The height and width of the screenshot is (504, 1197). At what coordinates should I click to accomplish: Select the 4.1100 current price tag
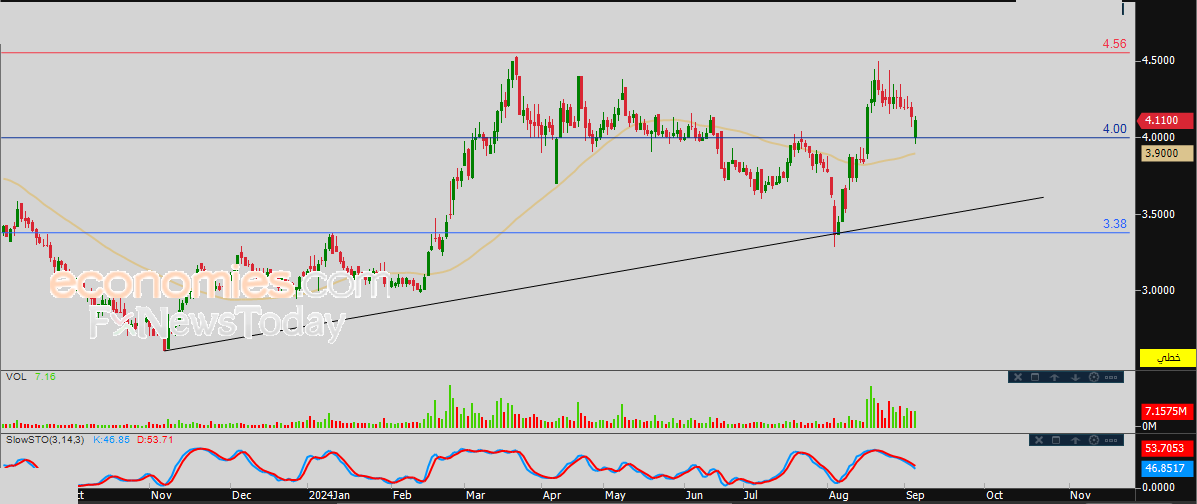(x=1163, y=120)
